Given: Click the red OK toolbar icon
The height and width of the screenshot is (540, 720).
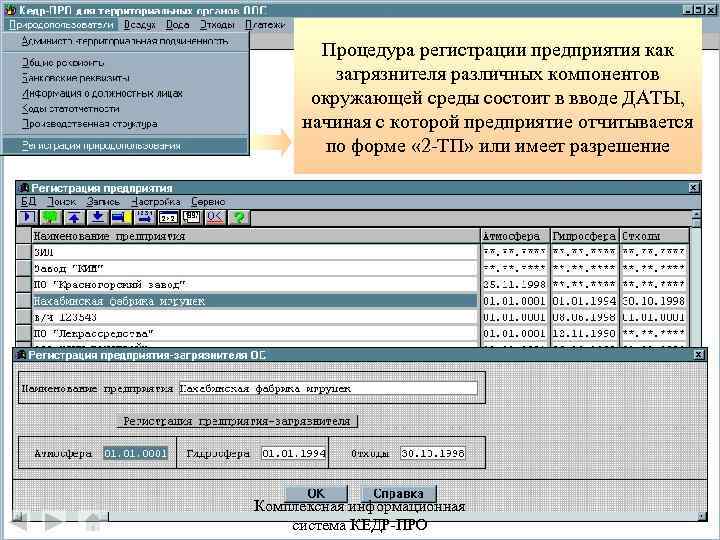Looking at the screenshot, I should click(215, 217).
